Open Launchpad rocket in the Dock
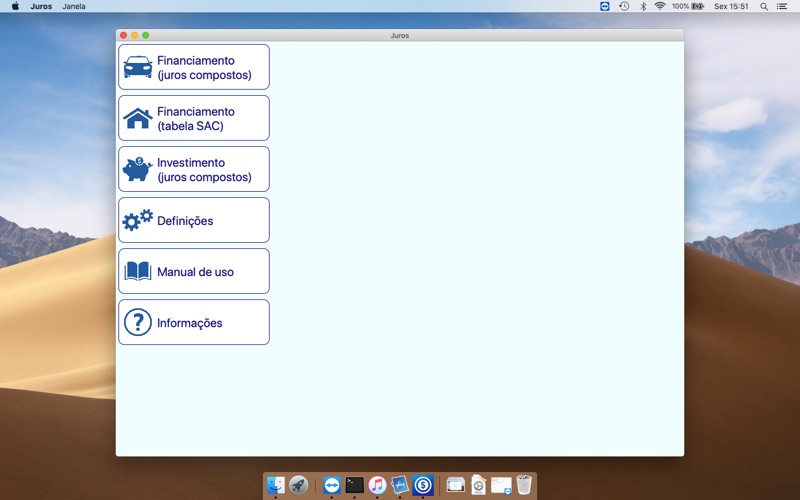 tap(298, 485)
